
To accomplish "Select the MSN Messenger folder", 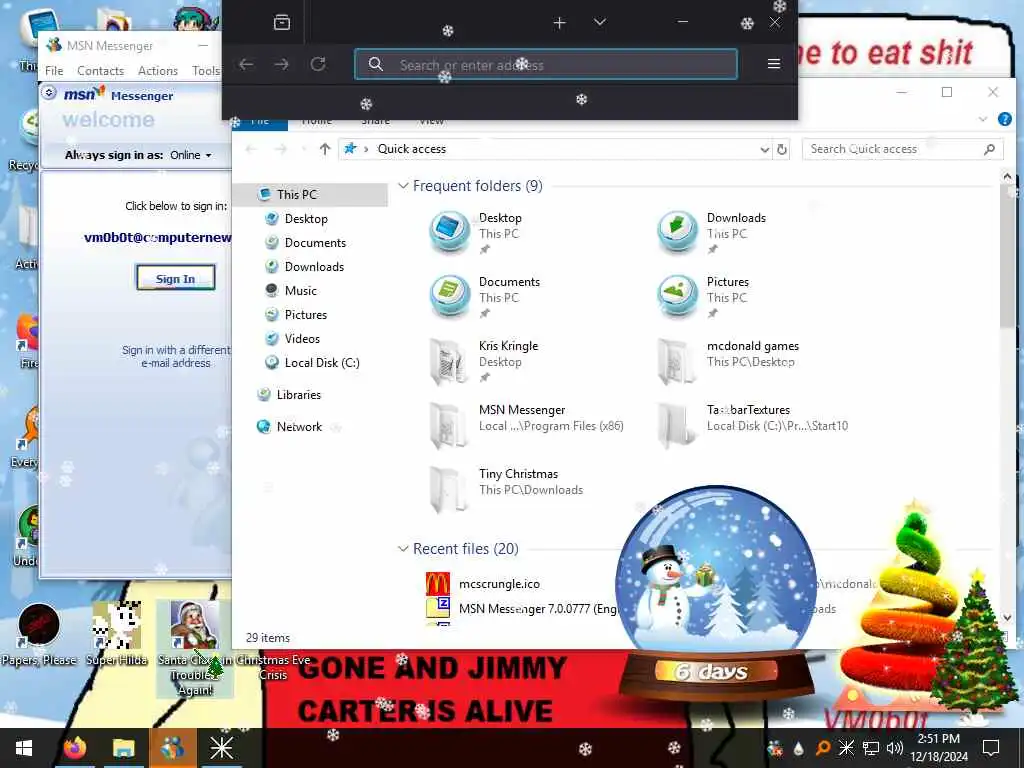I will 526,424.
